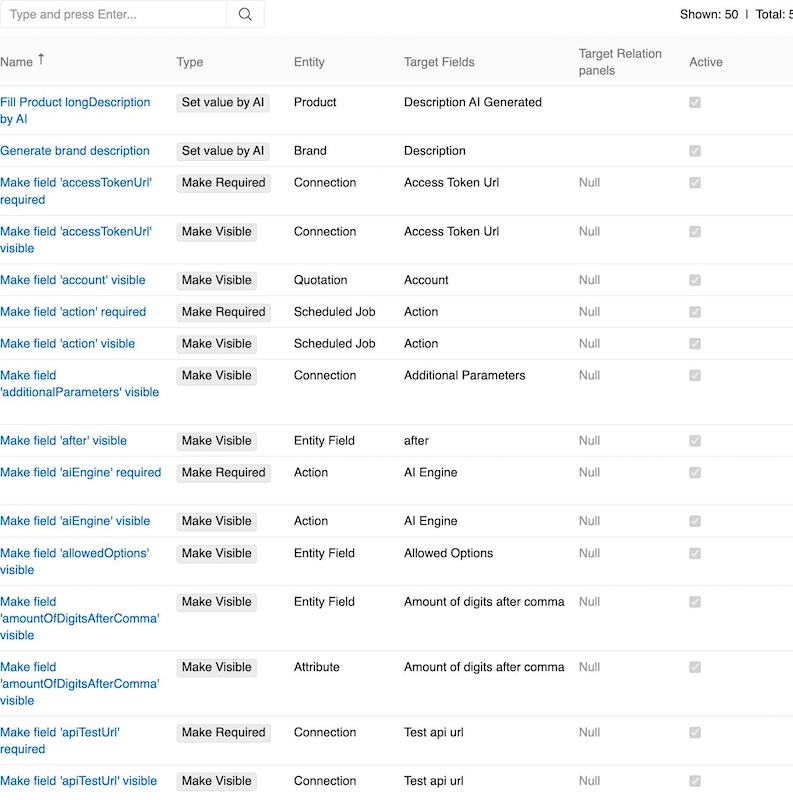Click Null cell in 'account' visible row
The width and height of the screenshot is (793, 800).
(589, 280)
